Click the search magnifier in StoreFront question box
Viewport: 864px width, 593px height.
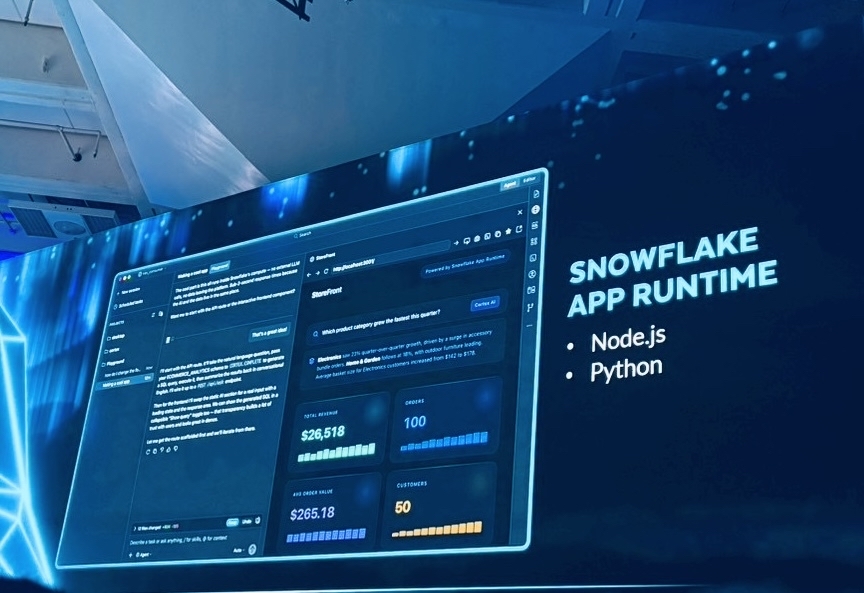pyautogui.click(x=315, y=333)
